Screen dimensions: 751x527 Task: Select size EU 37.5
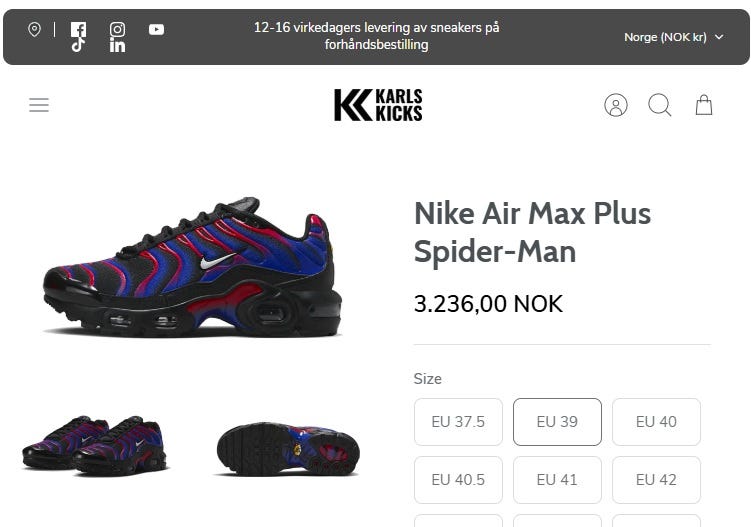click(x=458, y=422)
